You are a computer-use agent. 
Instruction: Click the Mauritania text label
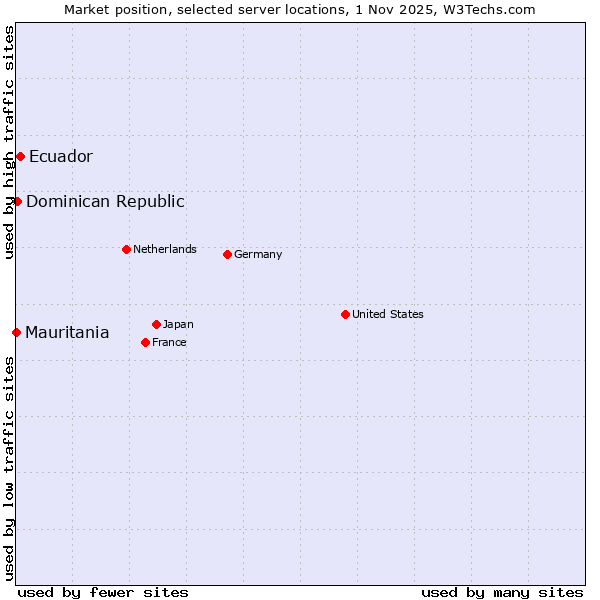[x=67, y=332]
